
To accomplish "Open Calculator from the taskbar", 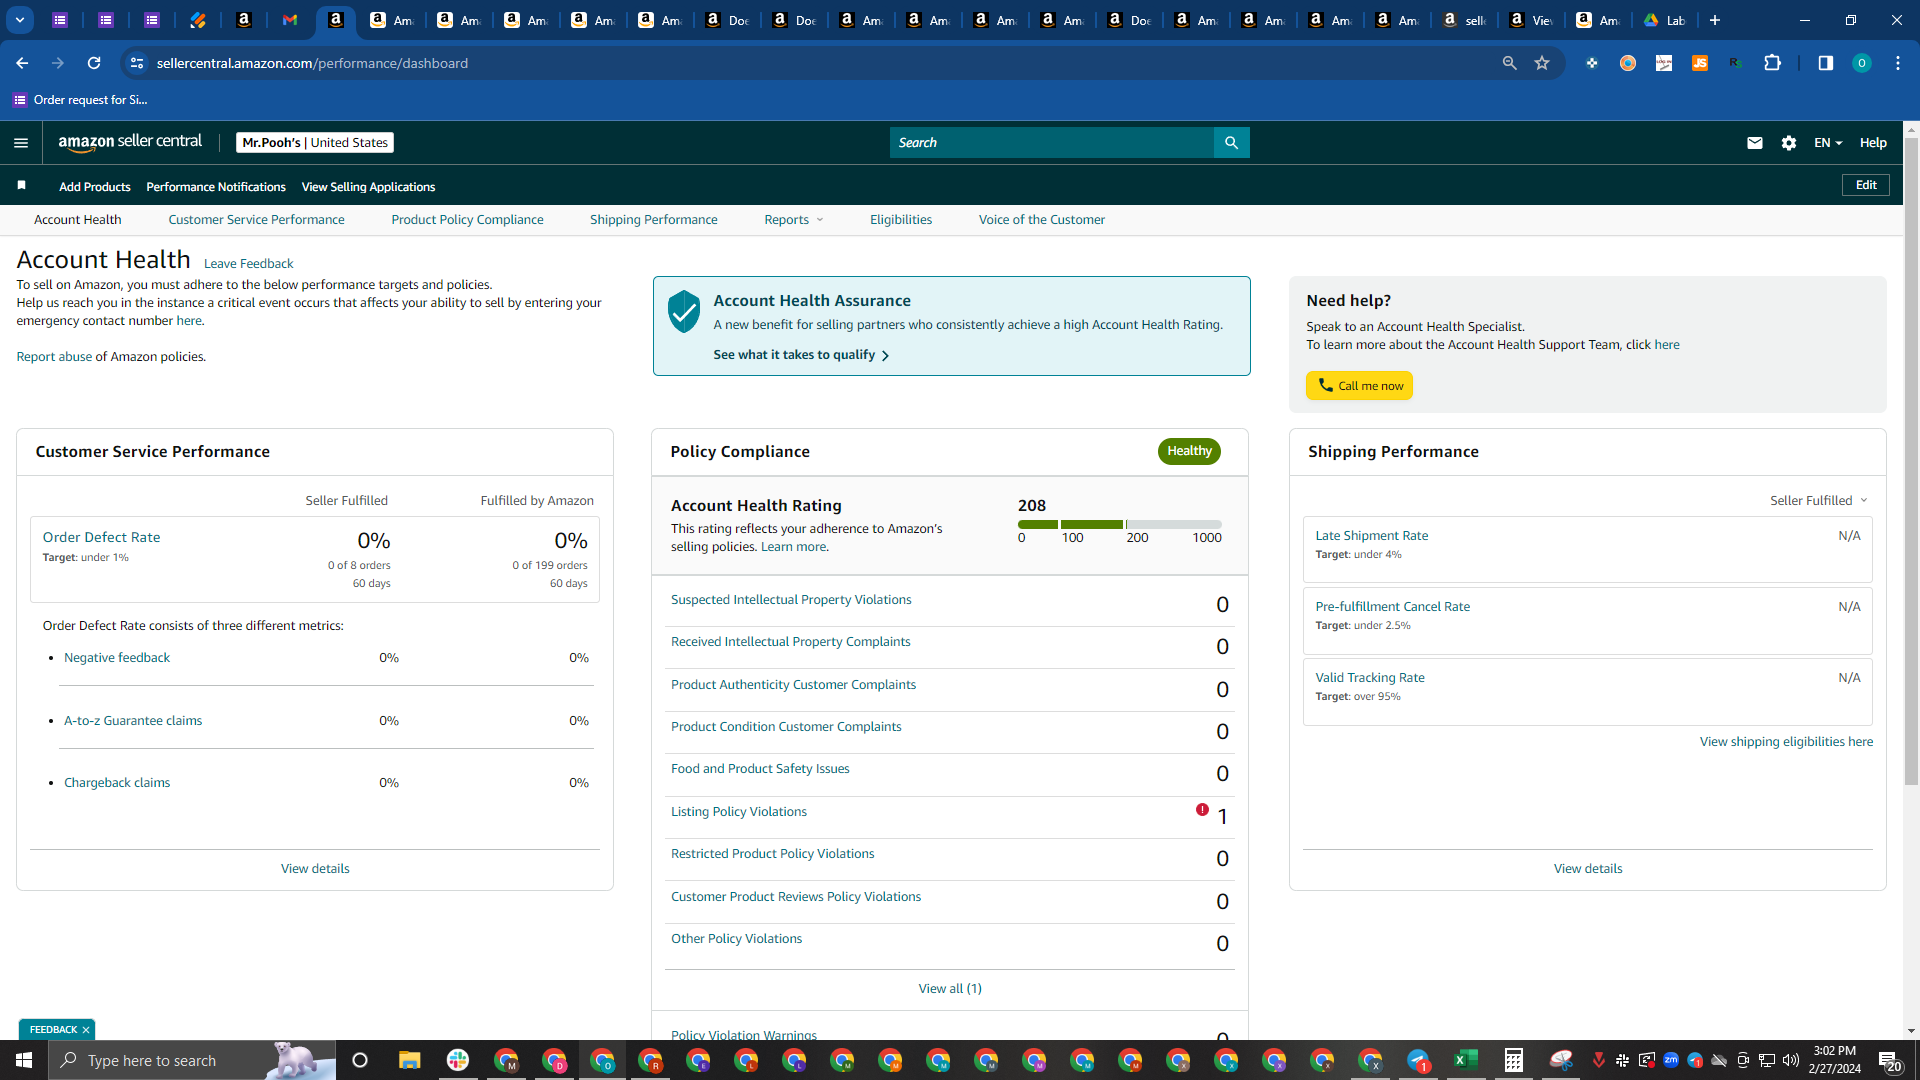I will pos(1514,1060).
